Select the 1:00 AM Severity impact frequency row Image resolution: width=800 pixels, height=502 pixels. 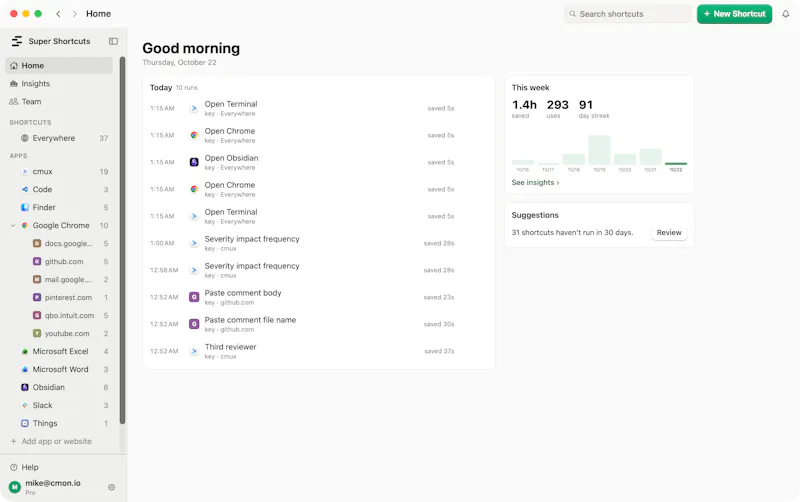319,243
